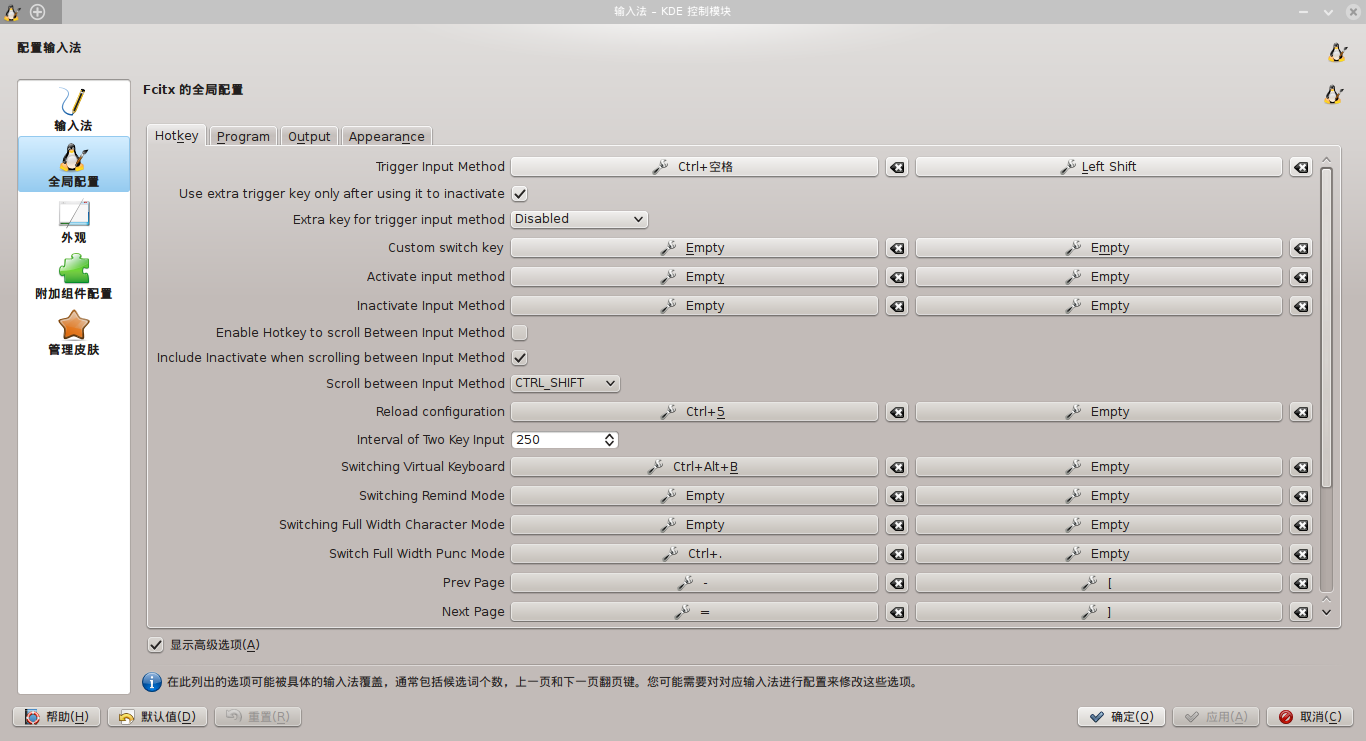Edit the Next Page ']' shortcut button

[1098, 612]
